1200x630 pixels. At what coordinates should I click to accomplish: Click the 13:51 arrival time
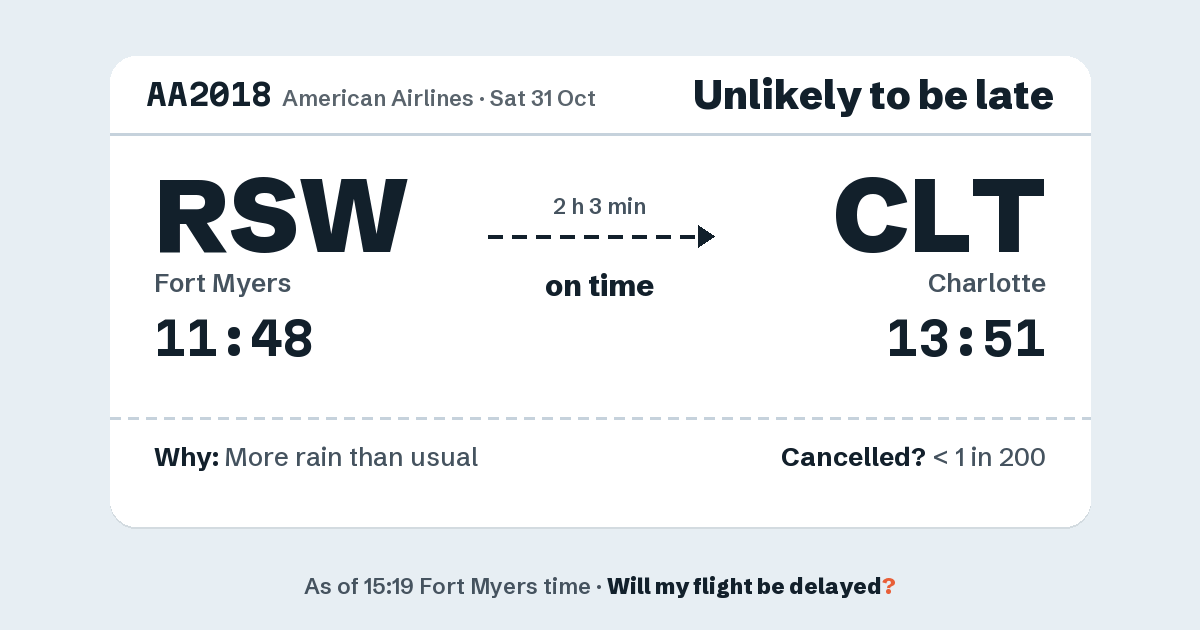point(967,338)
